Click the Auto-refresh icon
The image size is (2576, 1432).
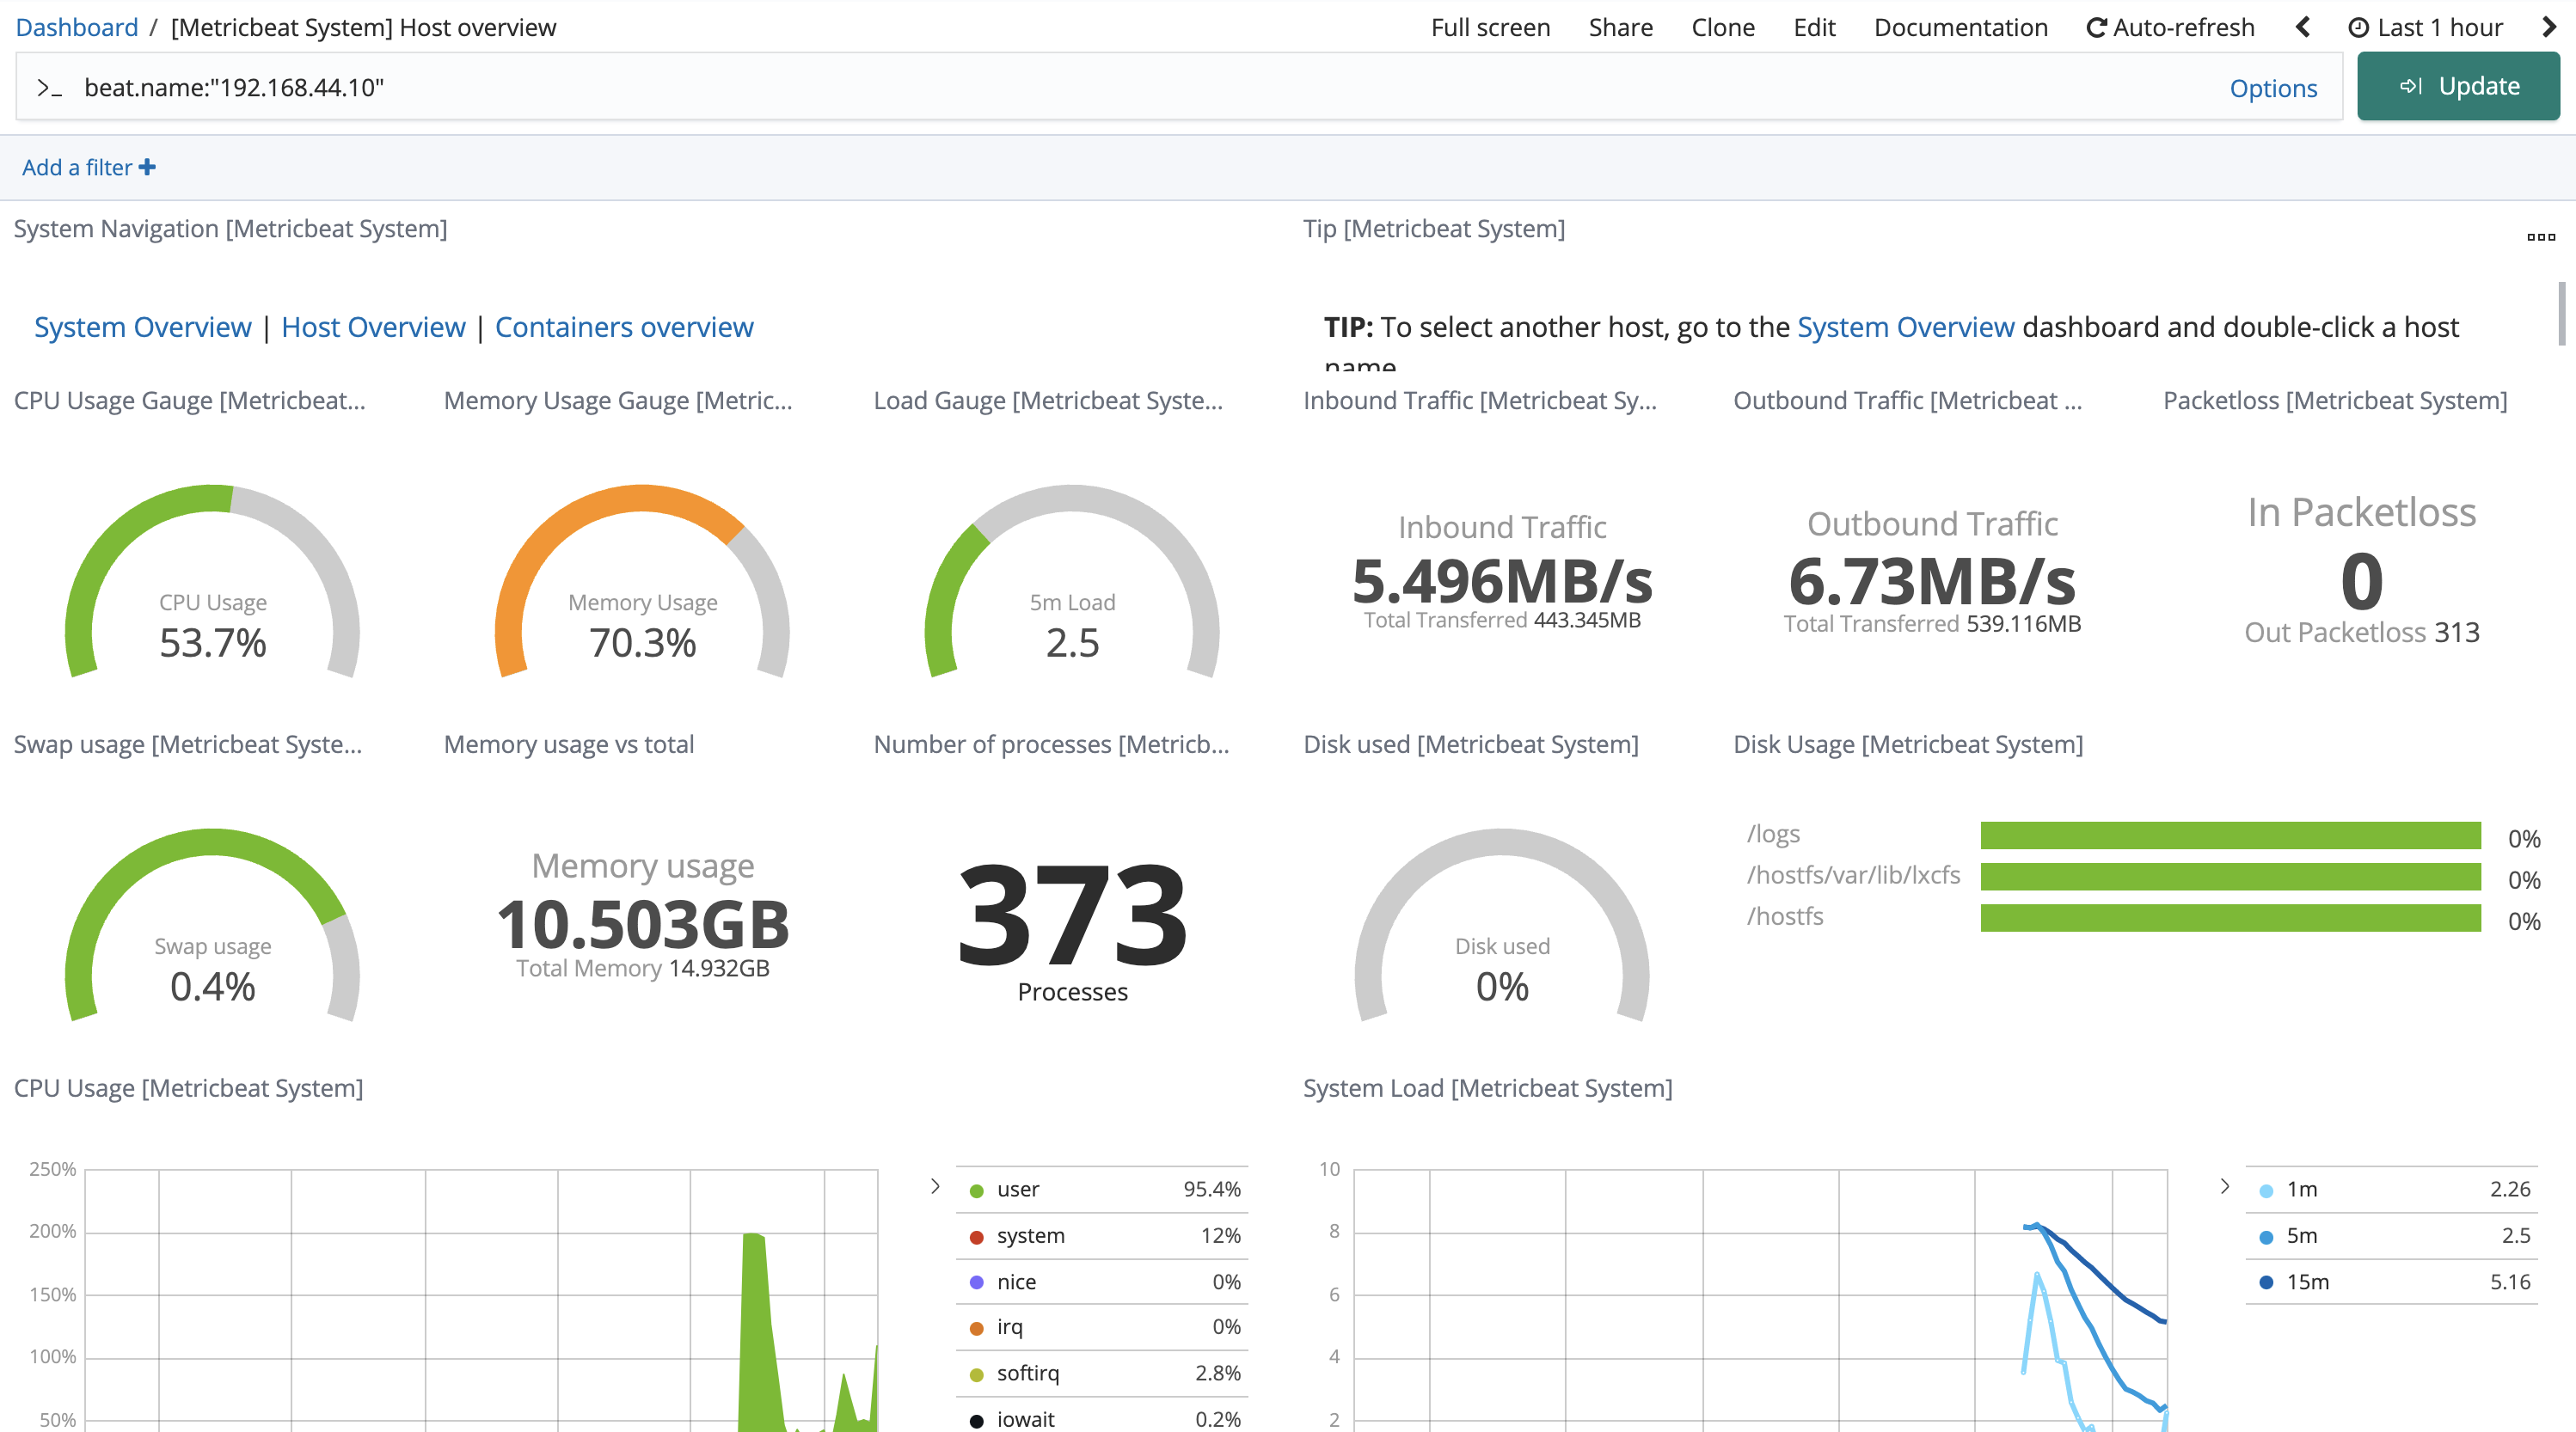pos(2097,27)
